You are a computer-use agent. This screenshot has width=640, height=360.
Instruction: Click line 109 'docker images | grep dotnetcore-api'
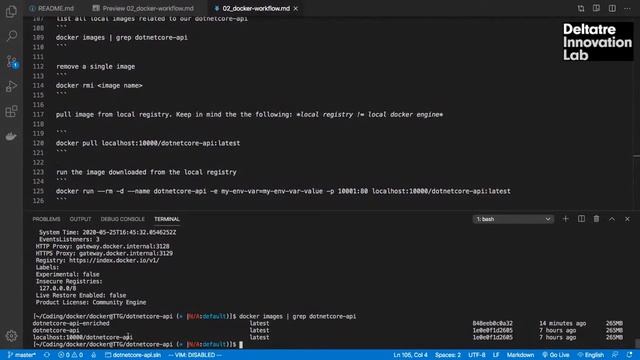click(122, 38)
